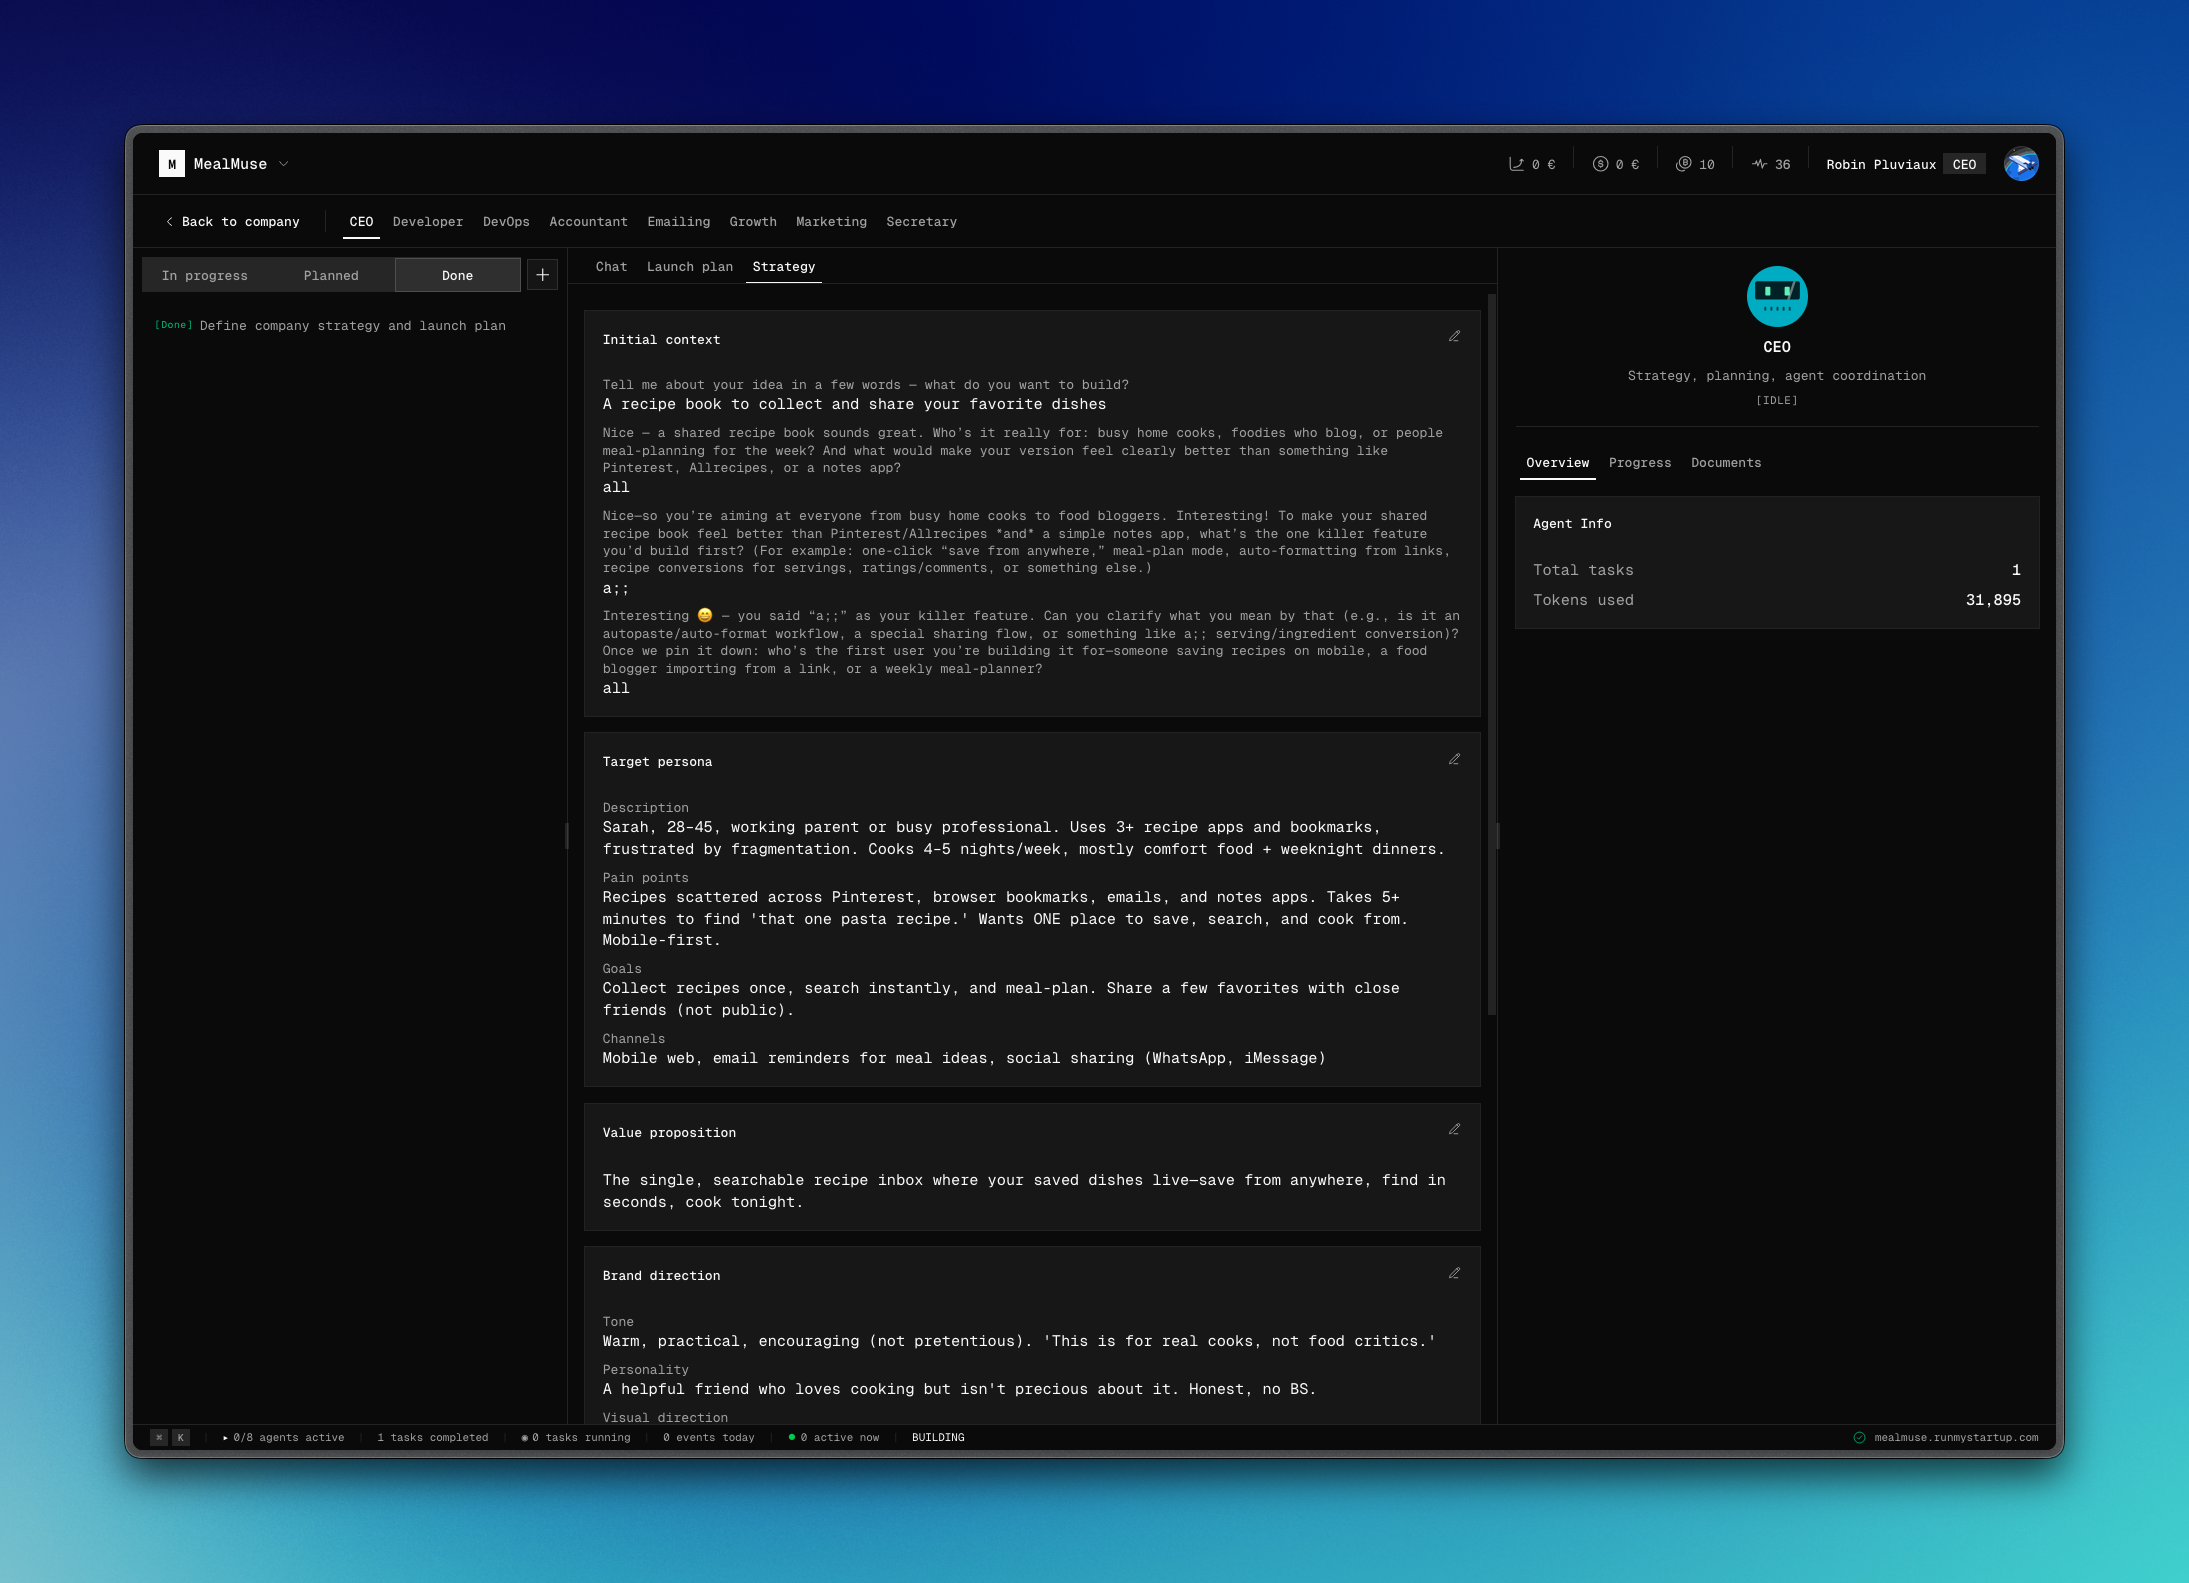2189x1583 pixels.
Task: Click the balance coin icon showing 0 €
Action: coord(1600,163)
